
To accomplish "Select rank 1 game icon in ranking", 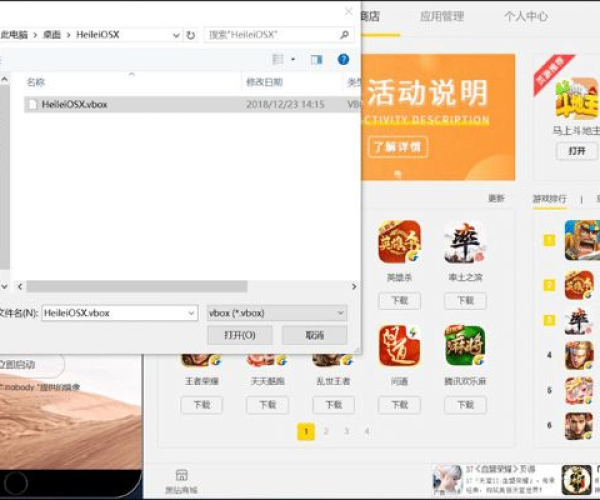I will (582, 240).
